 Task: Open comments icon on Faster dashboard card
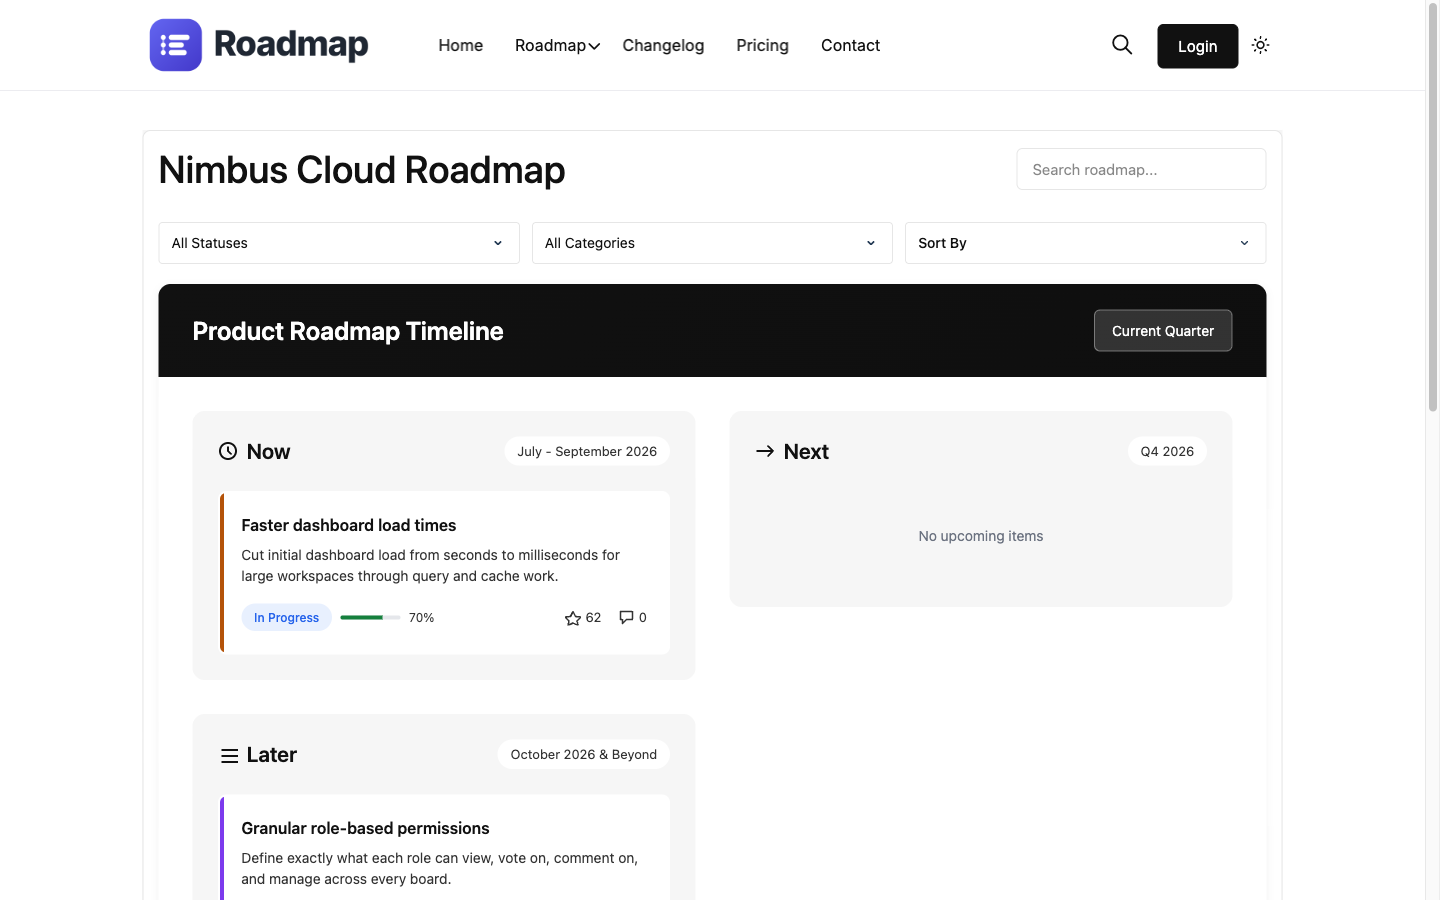(626, 617)
